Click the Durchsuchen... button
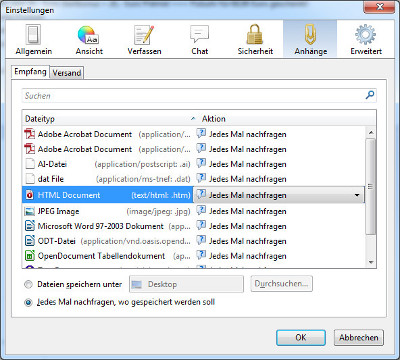400x360 pixels. (281, 284)
